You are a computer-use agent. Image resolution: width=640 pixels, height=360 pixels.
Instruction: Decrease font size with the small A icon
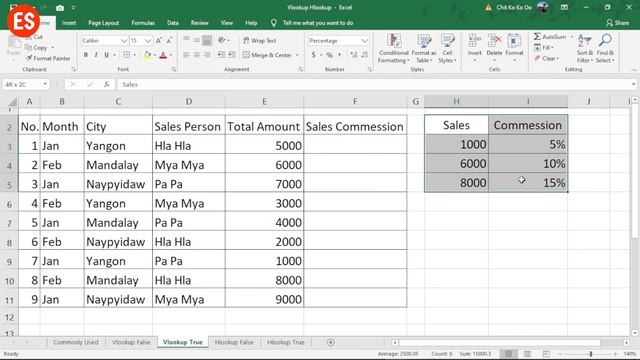169,40
